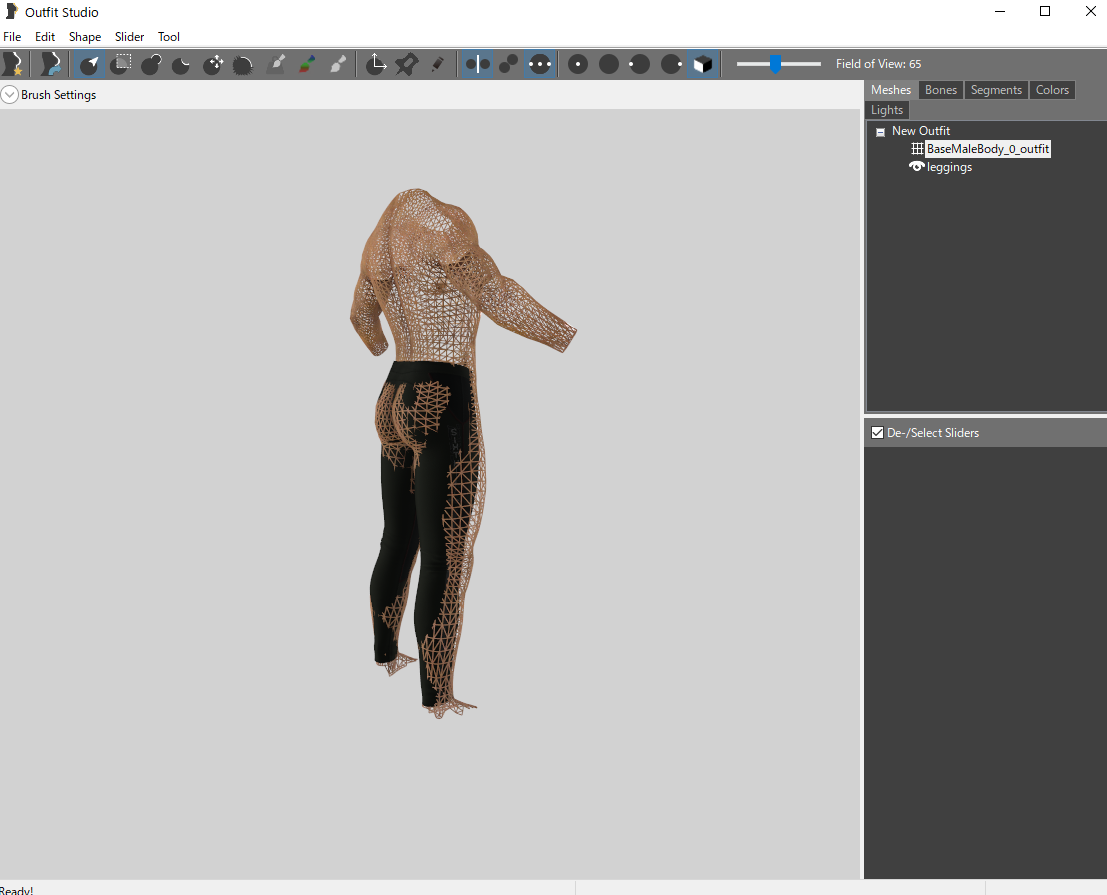Viewport: 1107px width, 895px height.
Task: Open the Slider menu
Action: pyautogui.click(x=129, y=37)
